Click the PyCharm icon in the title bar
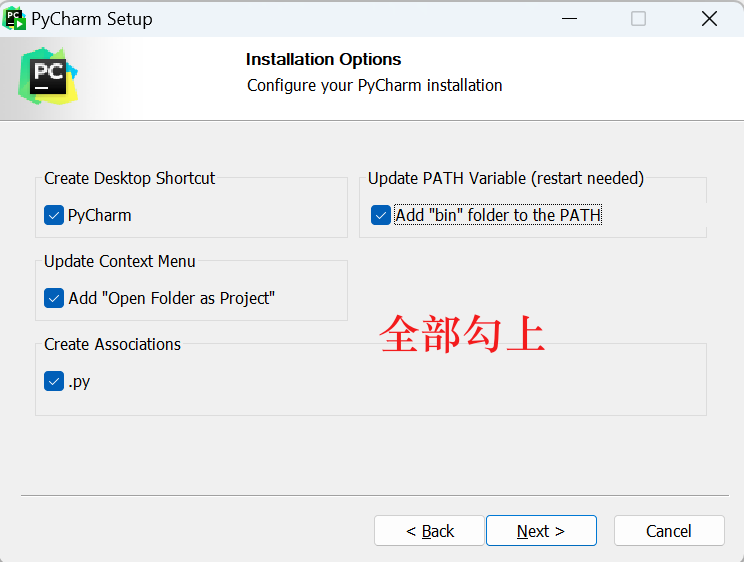Screen dimensions: 744x562 tap(15, 18)
